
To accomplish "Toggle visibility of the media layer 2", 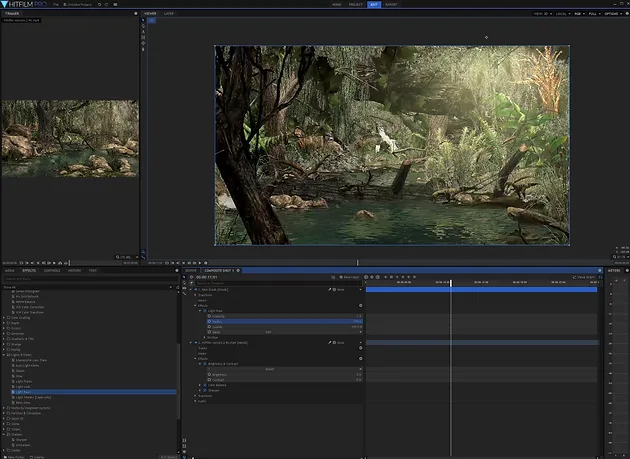I will 196,342.
